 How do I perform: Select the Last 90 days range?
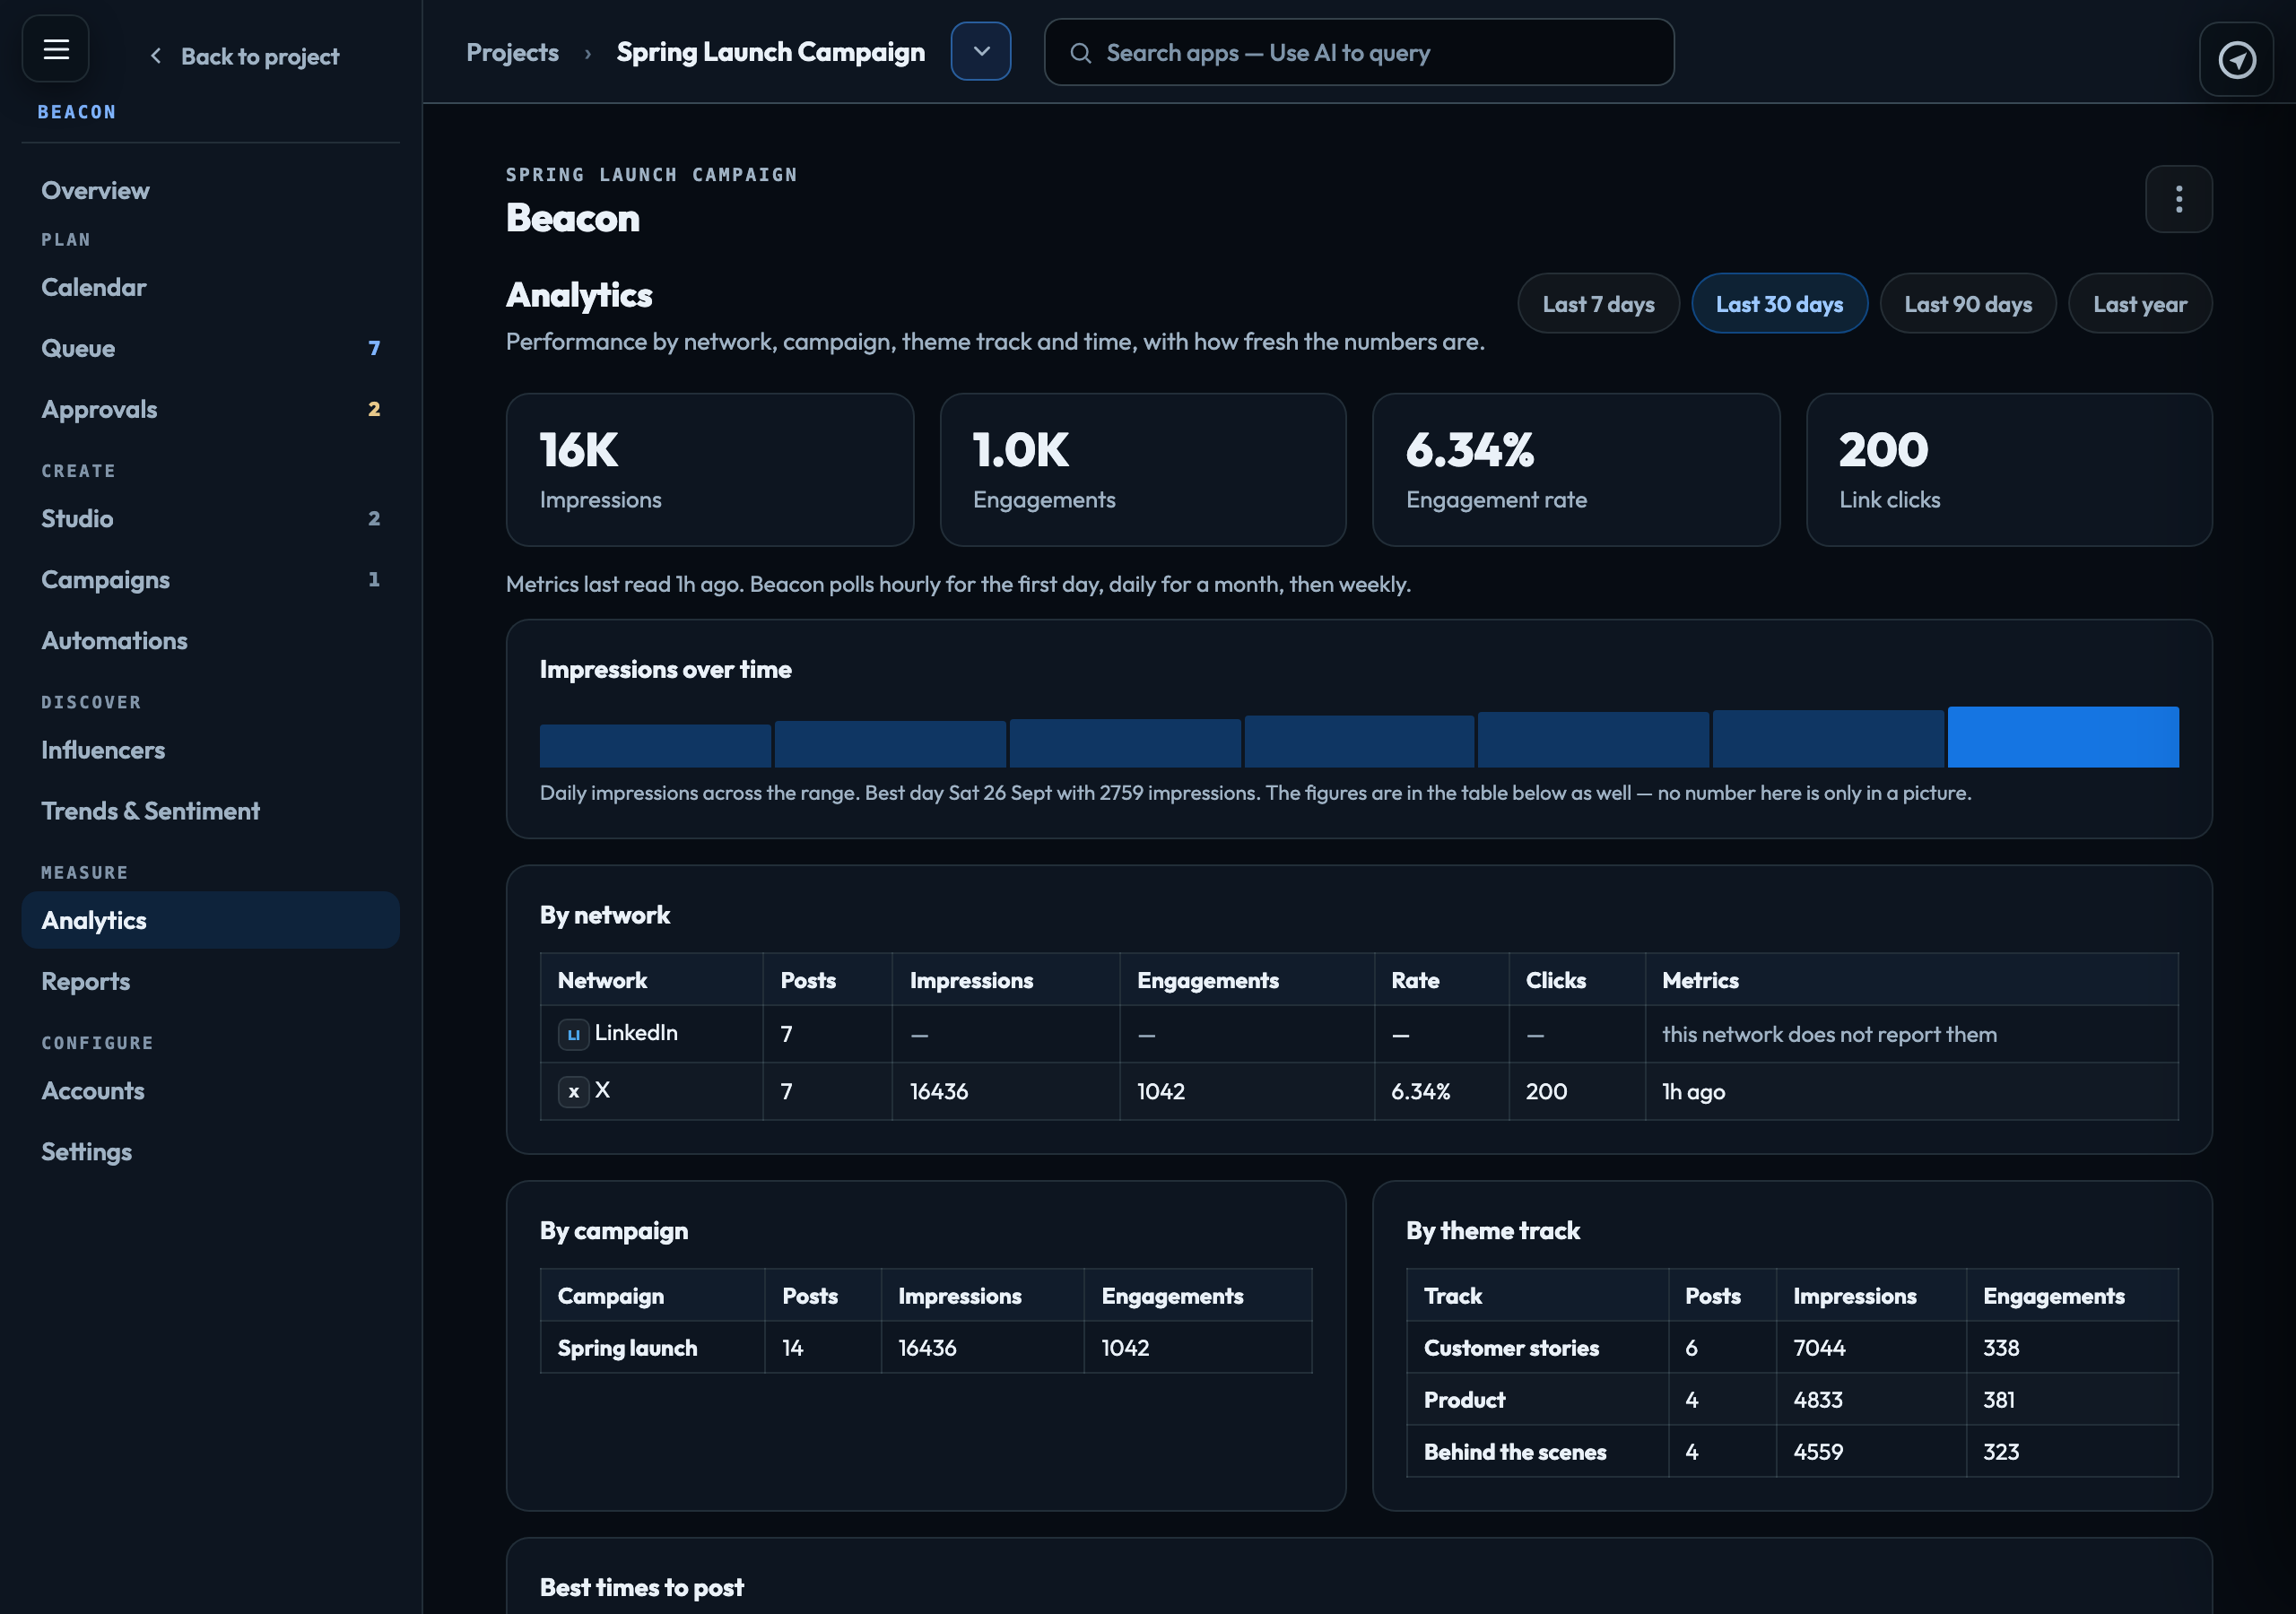(x=1967, y=304)
